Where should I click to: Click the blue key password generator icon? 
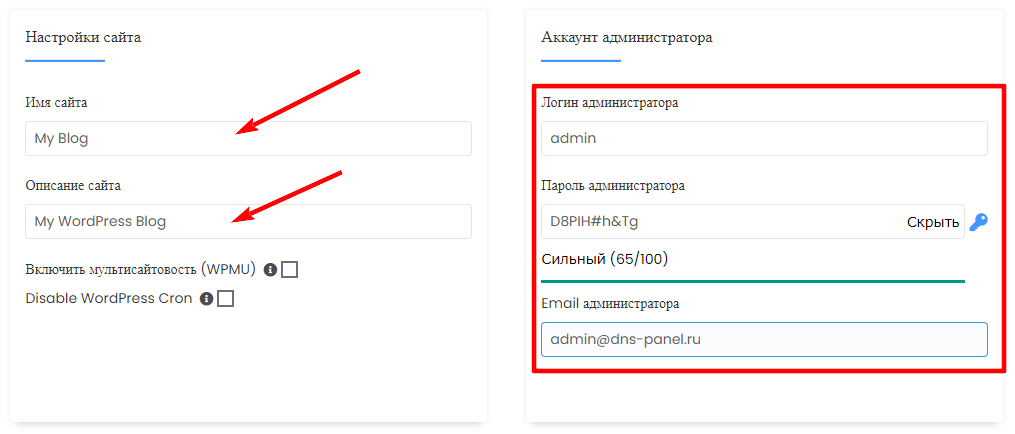point(979,222)
